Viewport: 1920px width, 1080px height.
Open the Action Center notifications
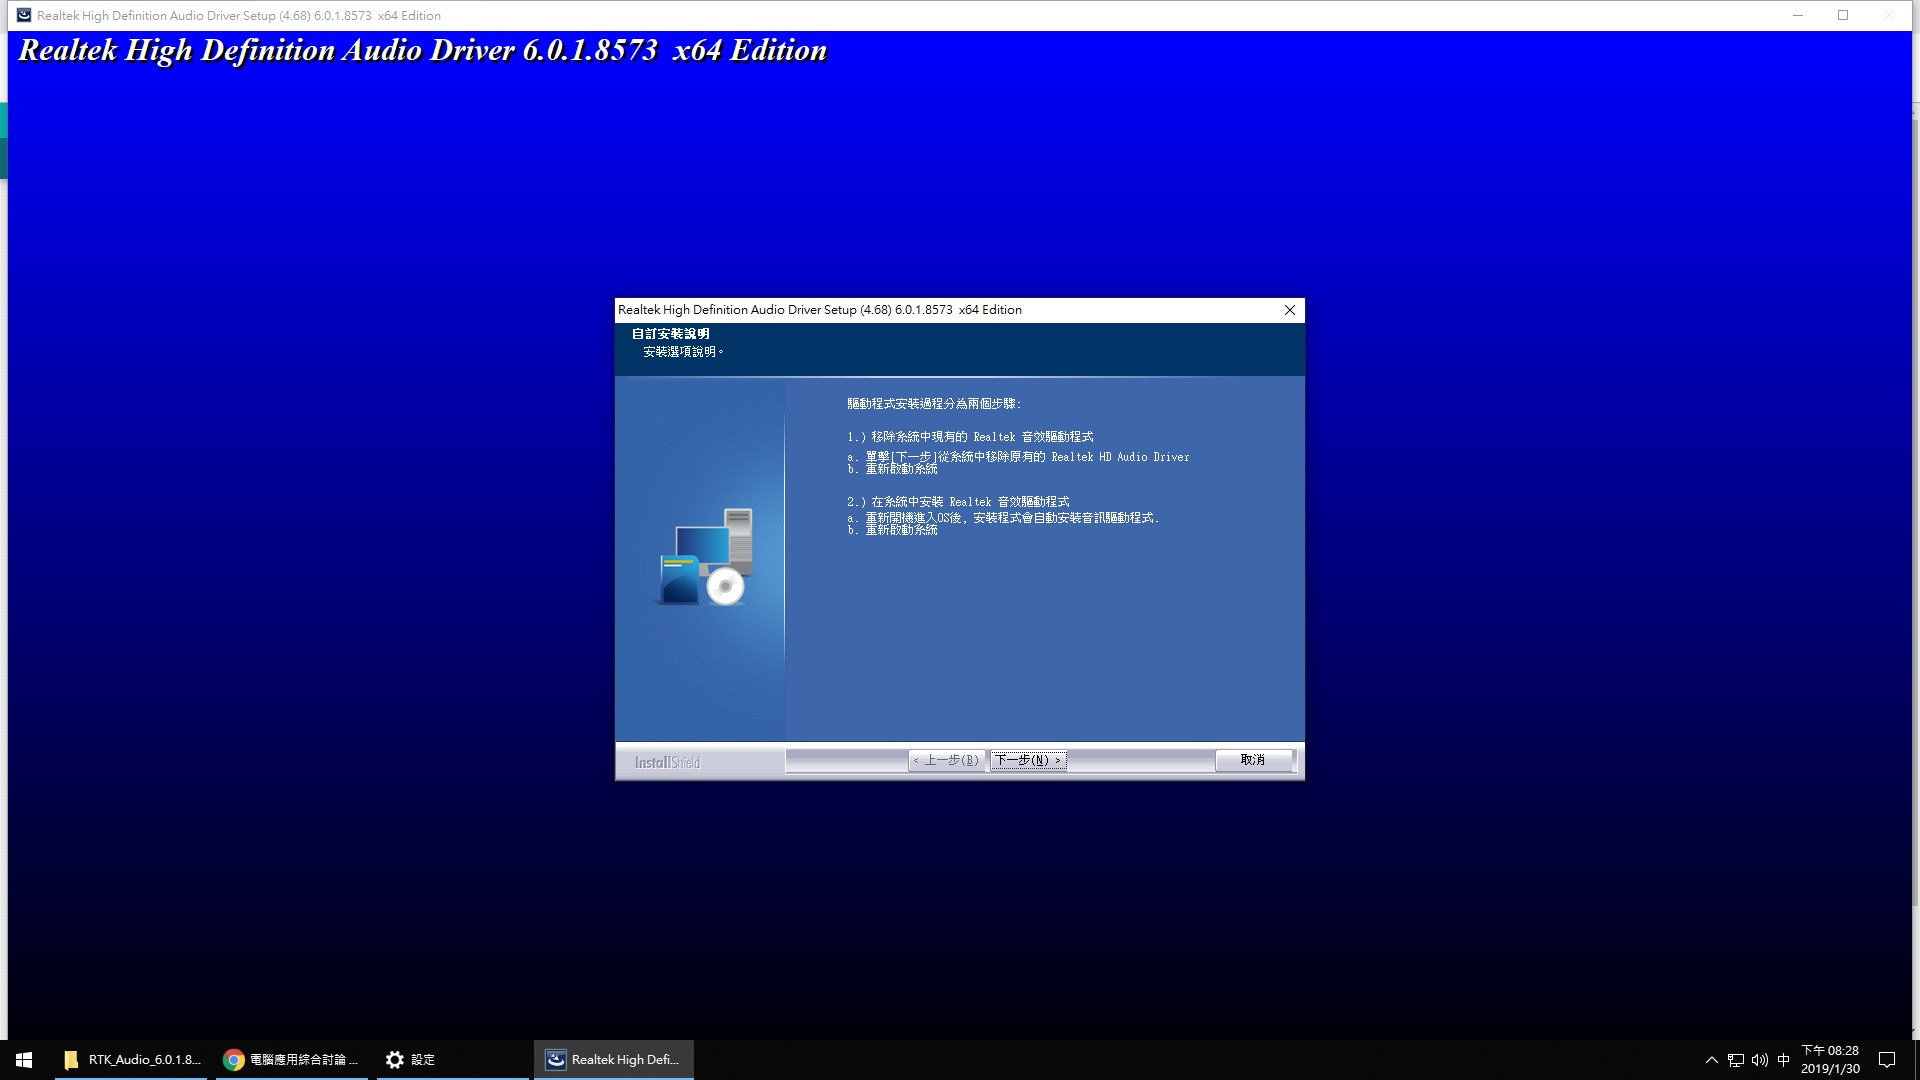1887,1060
